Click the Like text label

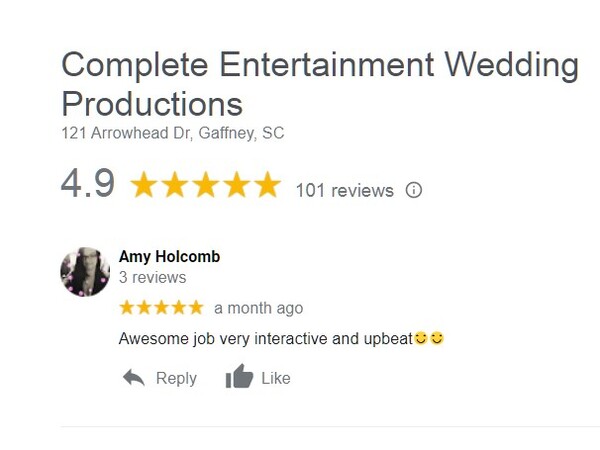(x=276, y=378)
